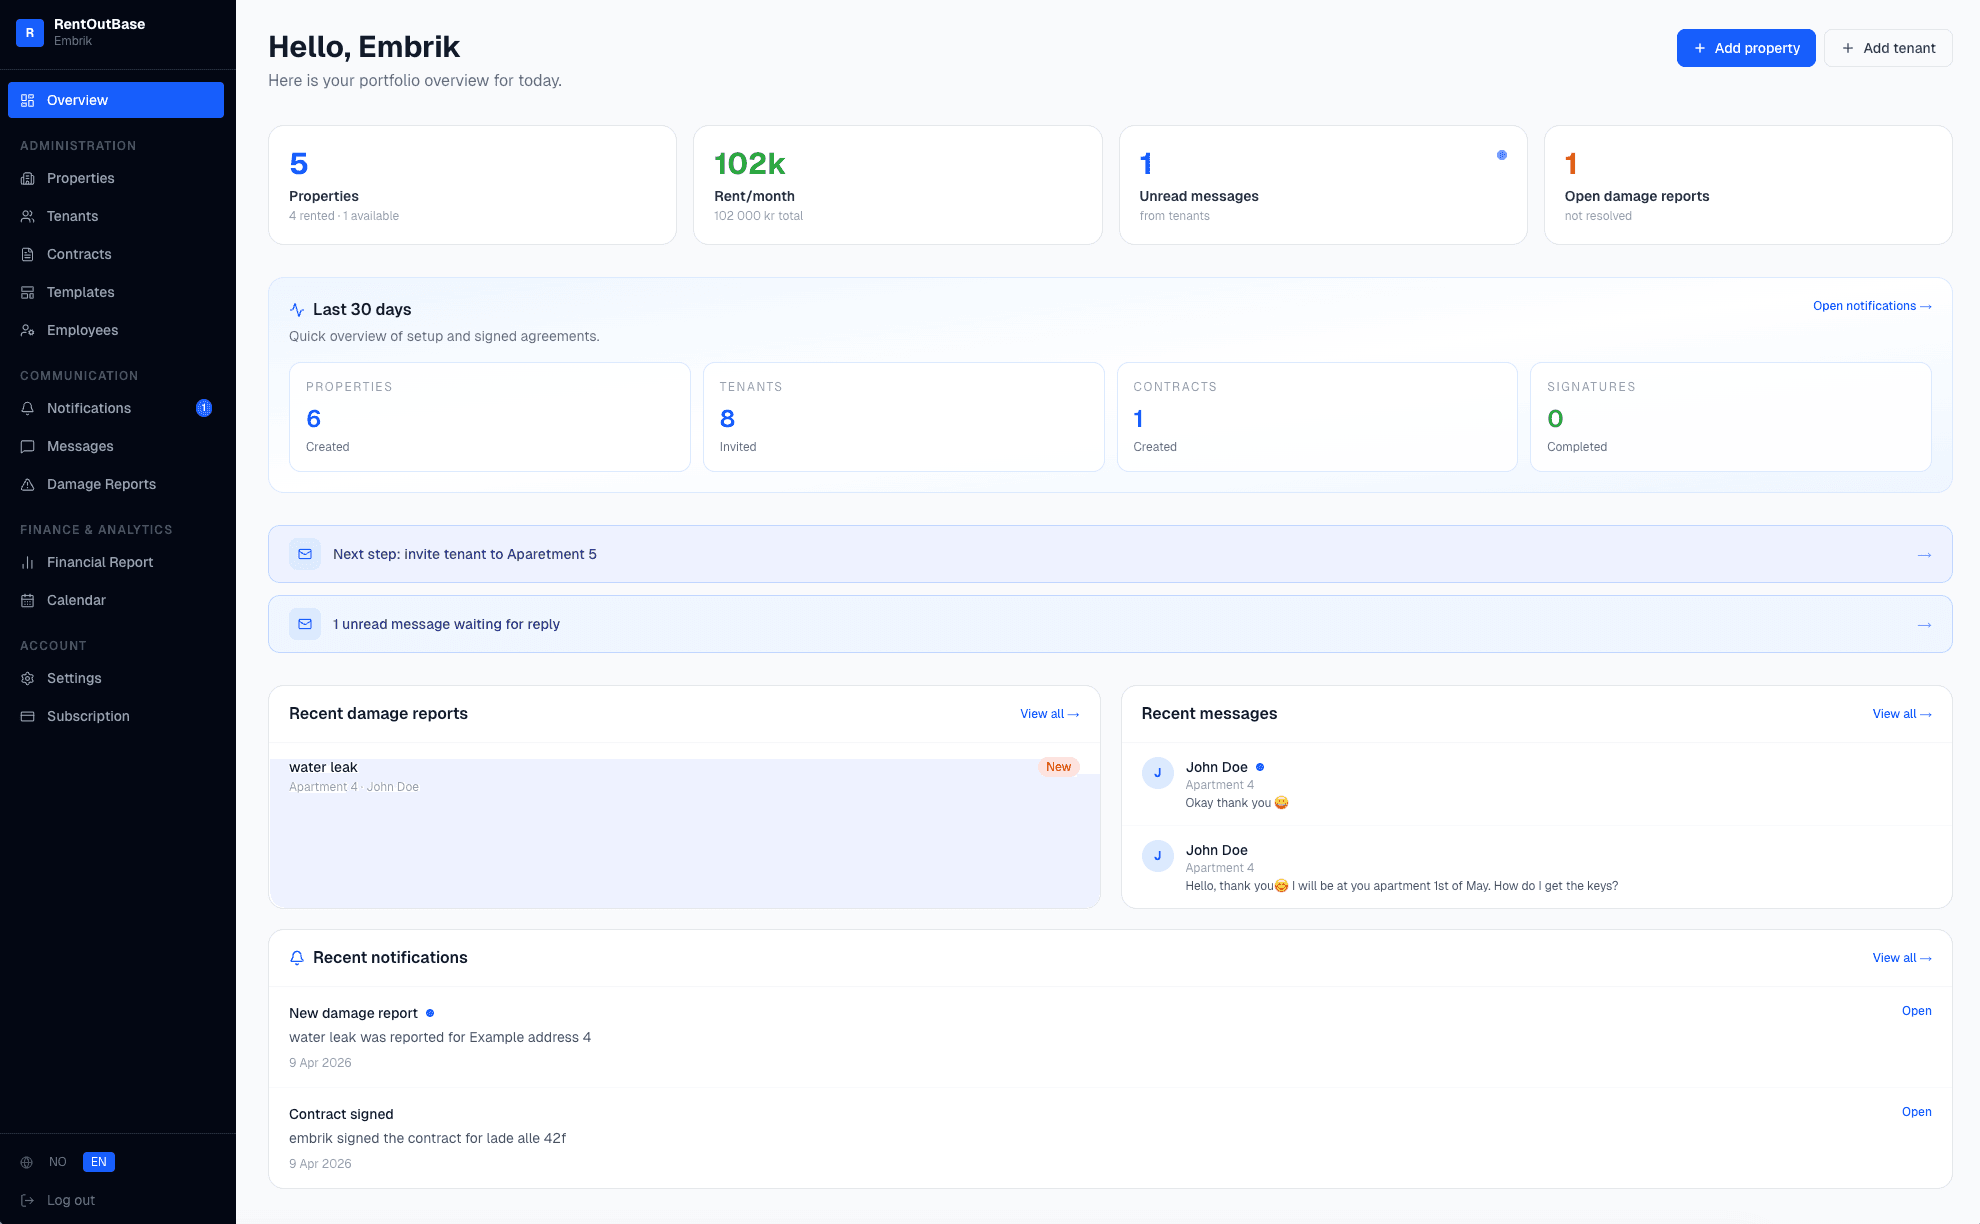Open the invite tenant next step arrow

click(x=1924, y=555)
